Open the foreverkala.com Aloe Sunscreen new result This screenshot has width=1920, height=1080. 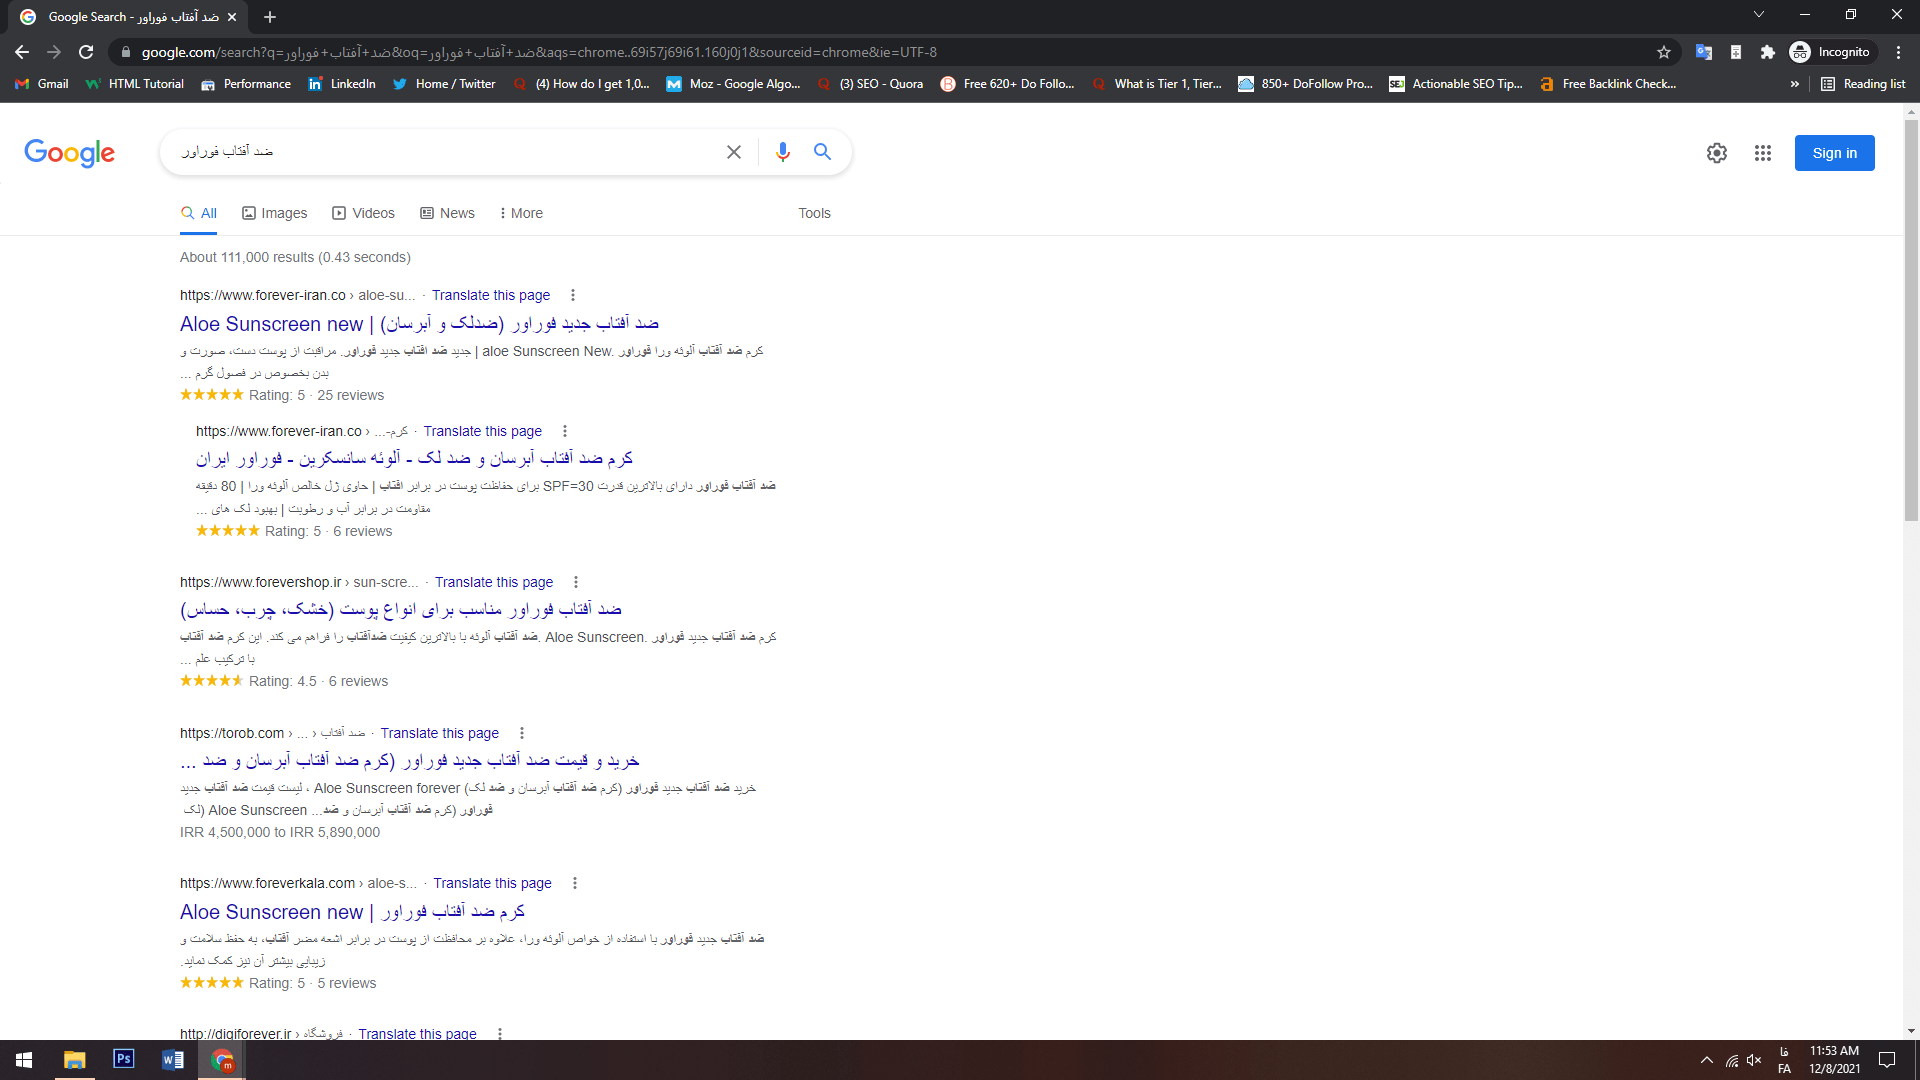point(352,912)
